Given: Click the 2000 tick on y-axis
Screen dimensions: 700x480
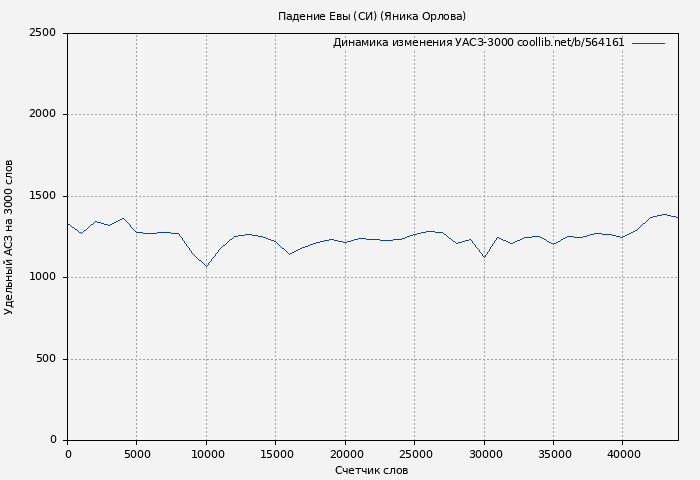Looking at the screenshot, I should click(42, 114).
